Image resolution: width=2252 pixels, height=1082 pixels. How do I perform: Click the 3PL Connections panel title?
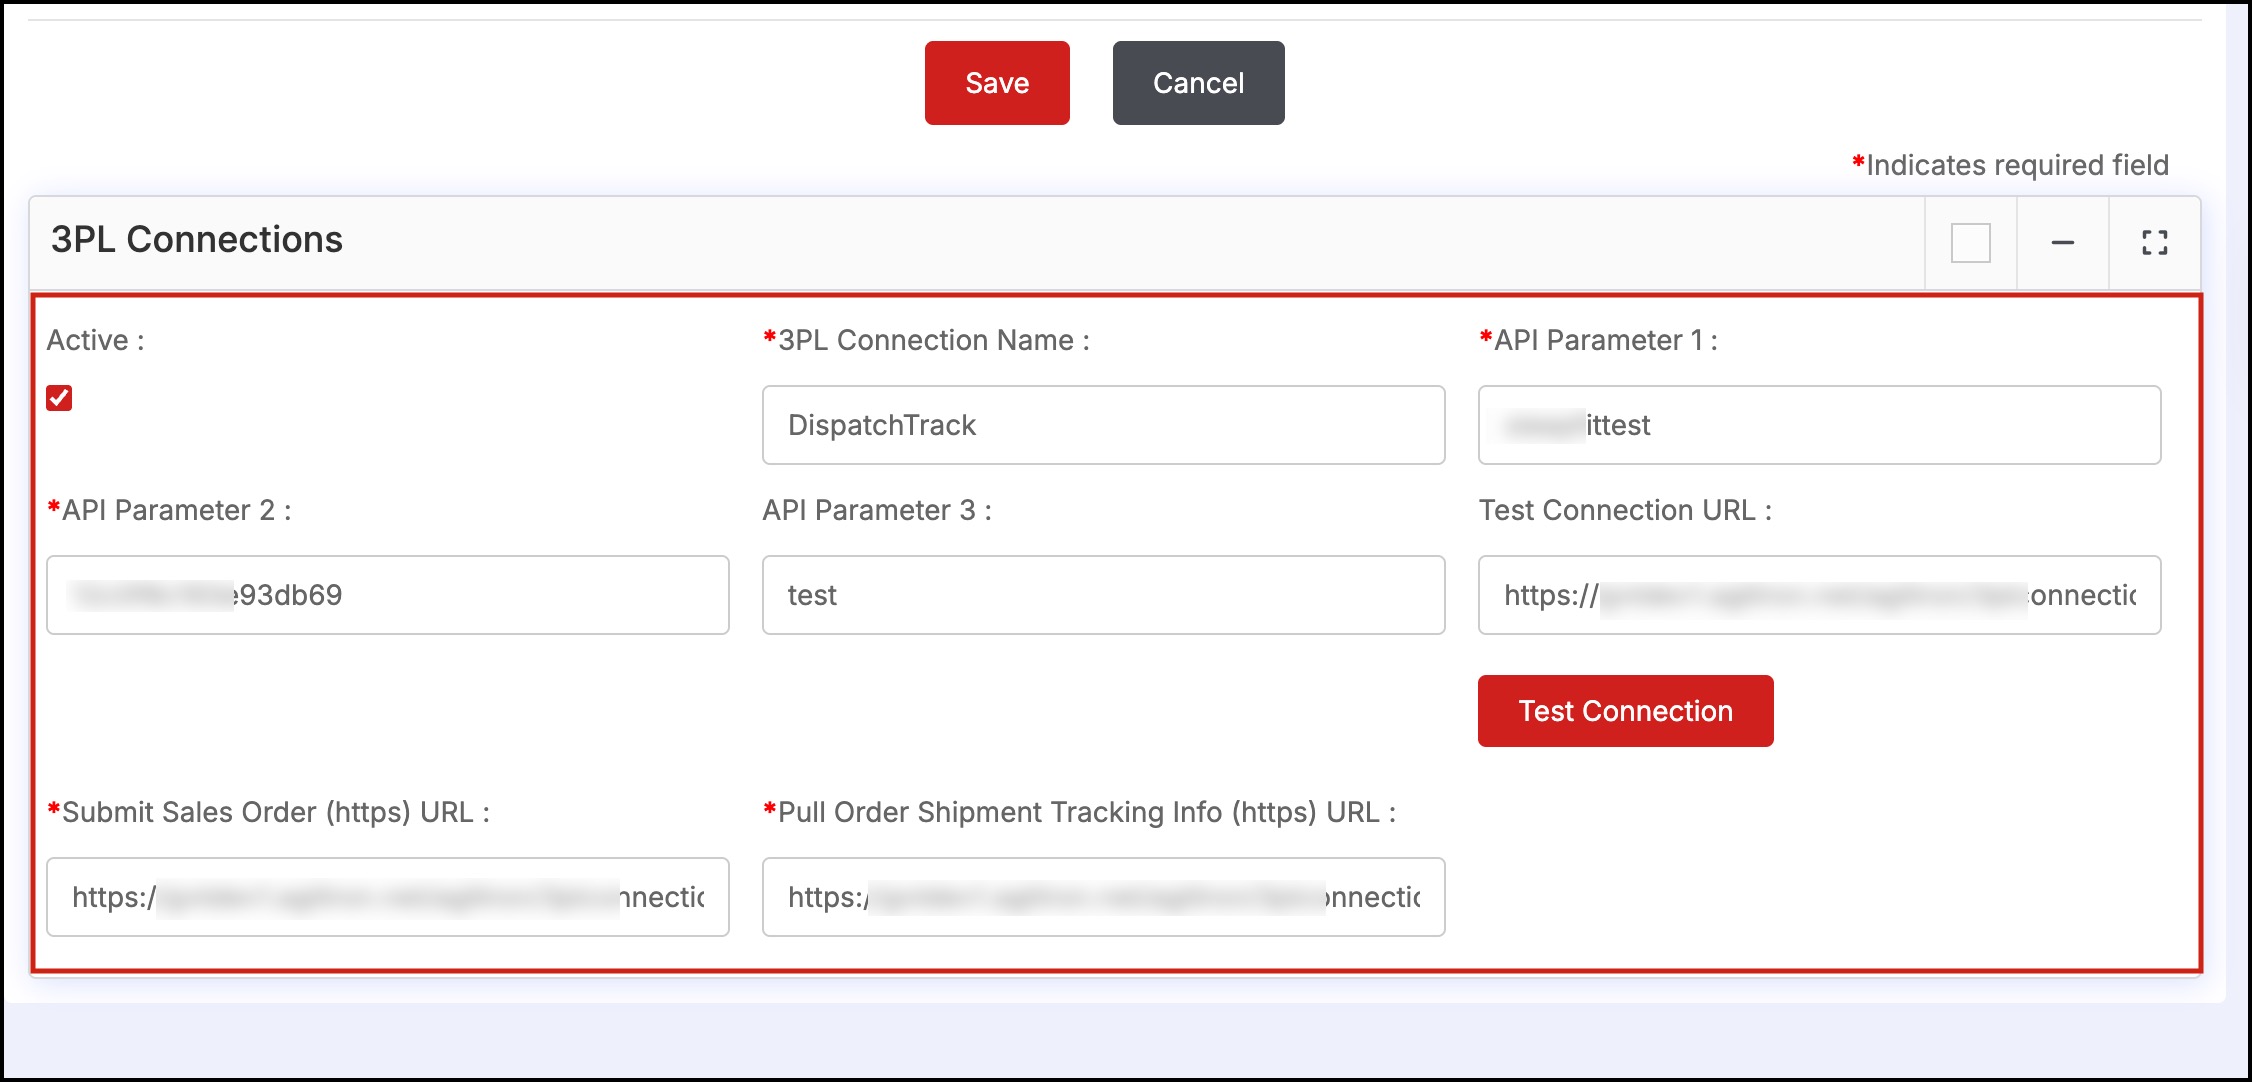pyautogui.click(x=197, y=240)
